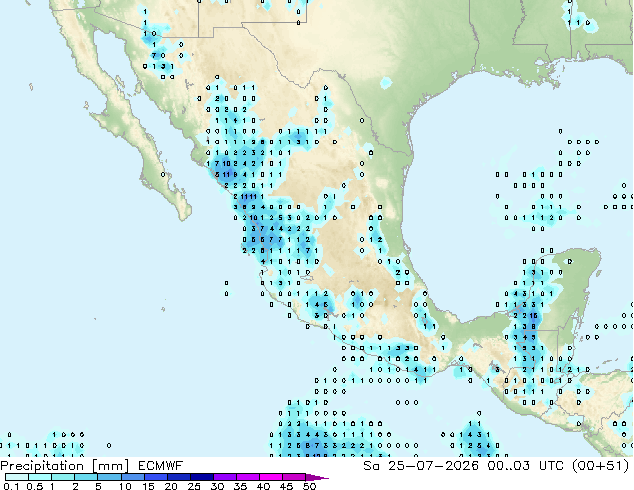
Task: Click the "UTC" label
Action: click(x=552, y=466)
